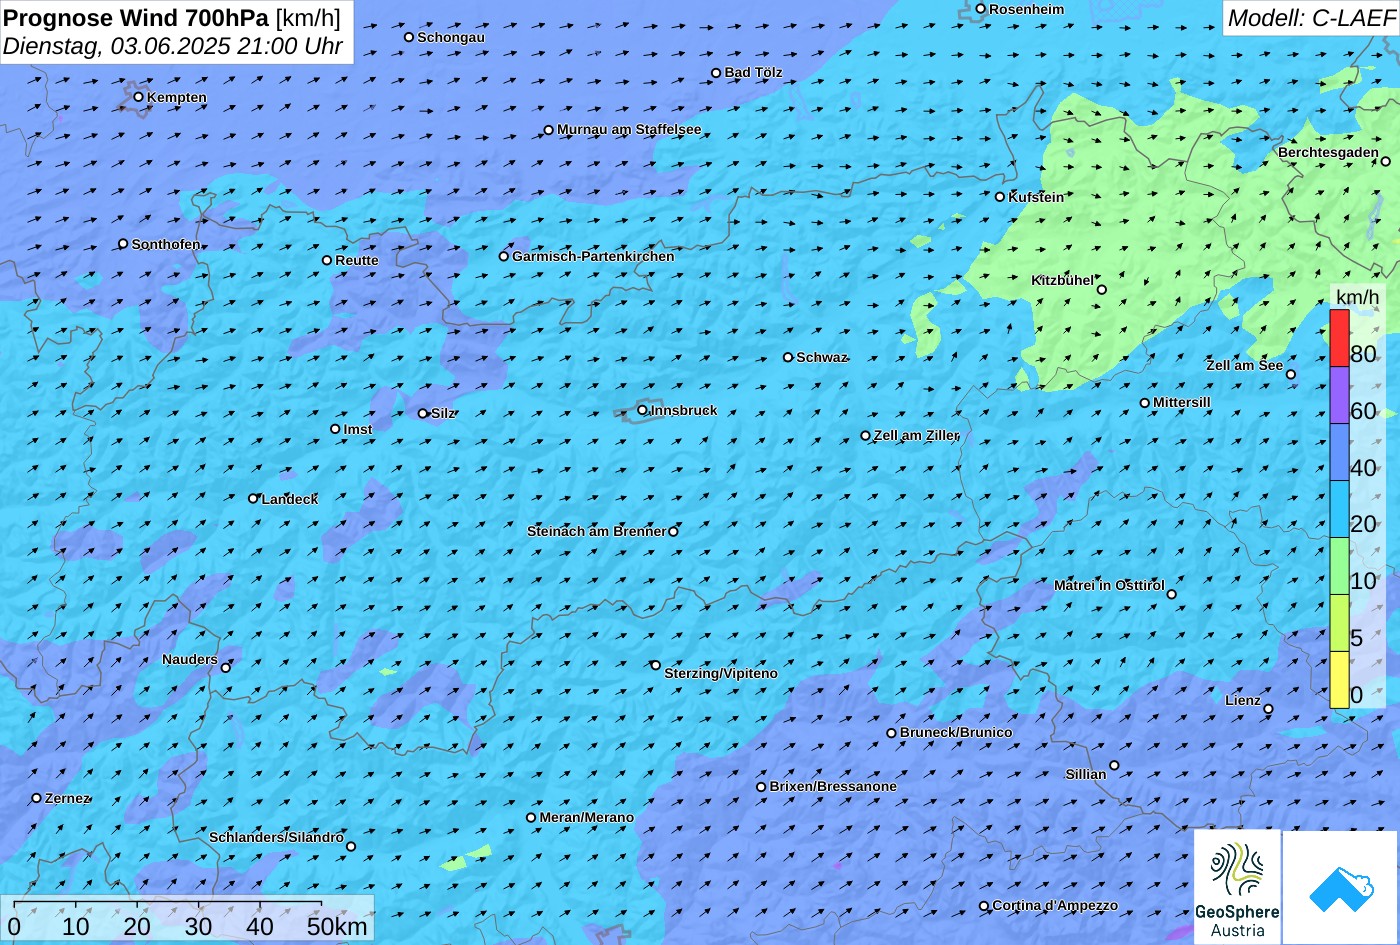Click the Brixen/Bressanone label

[x=833, y=786]
